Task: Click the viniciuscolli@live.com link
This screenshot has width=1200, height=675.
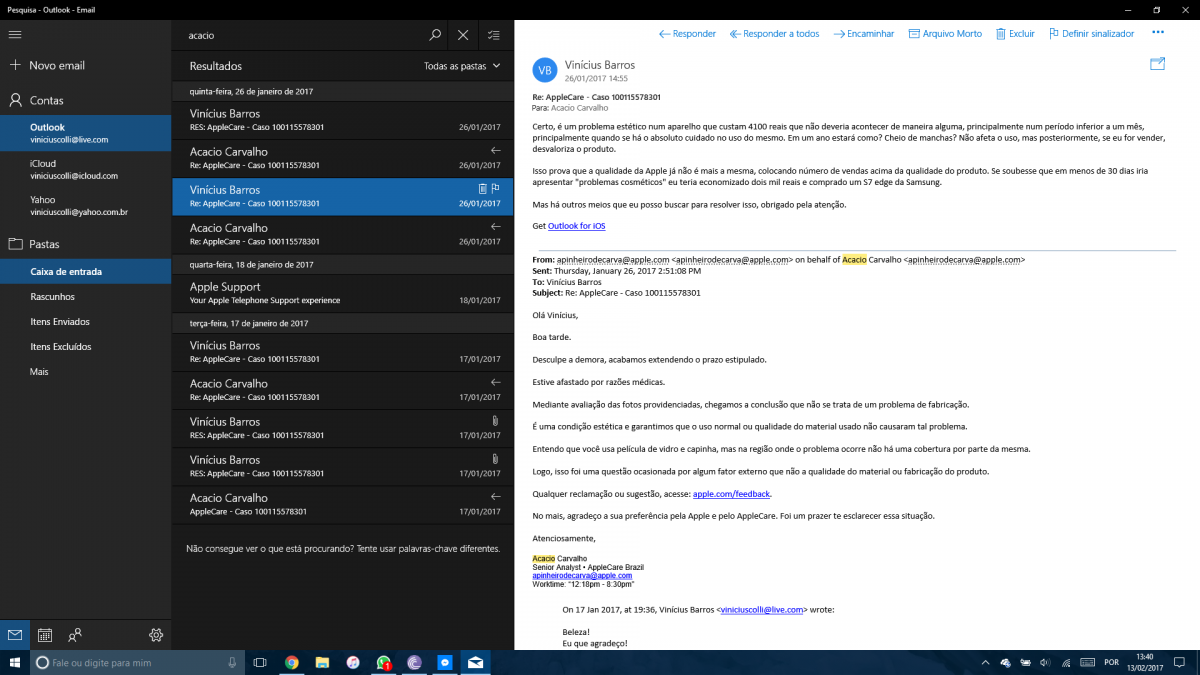Action: coord(762,609)
